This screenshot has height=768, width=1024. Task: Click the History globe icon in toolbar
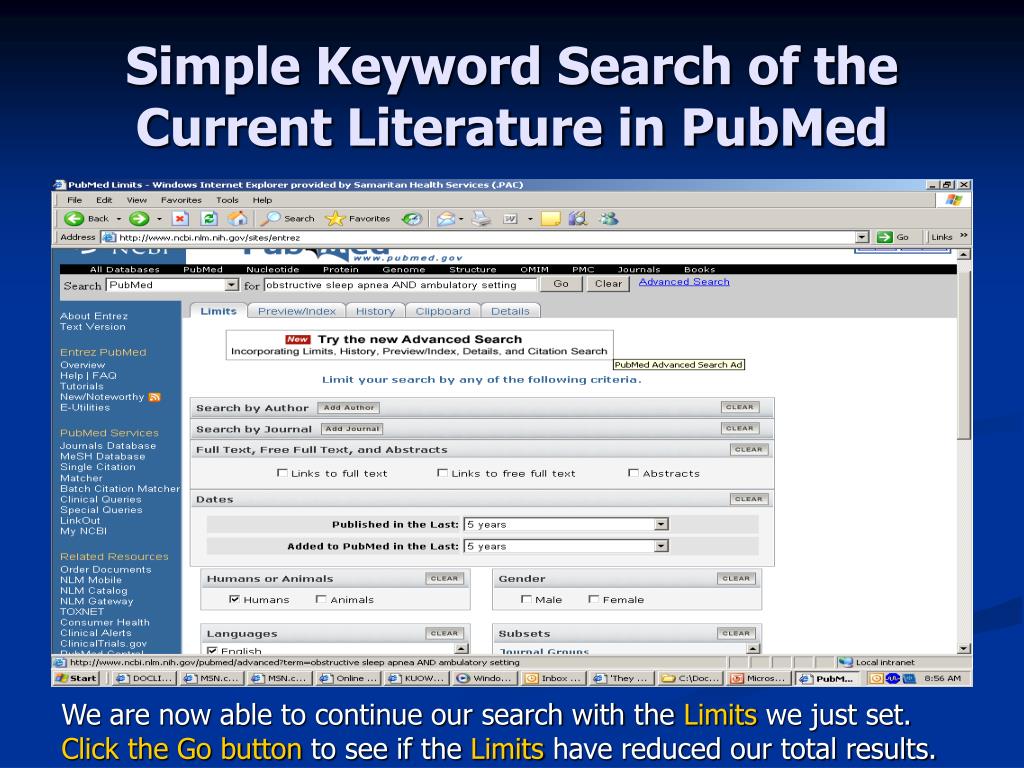tap(412, 219)
